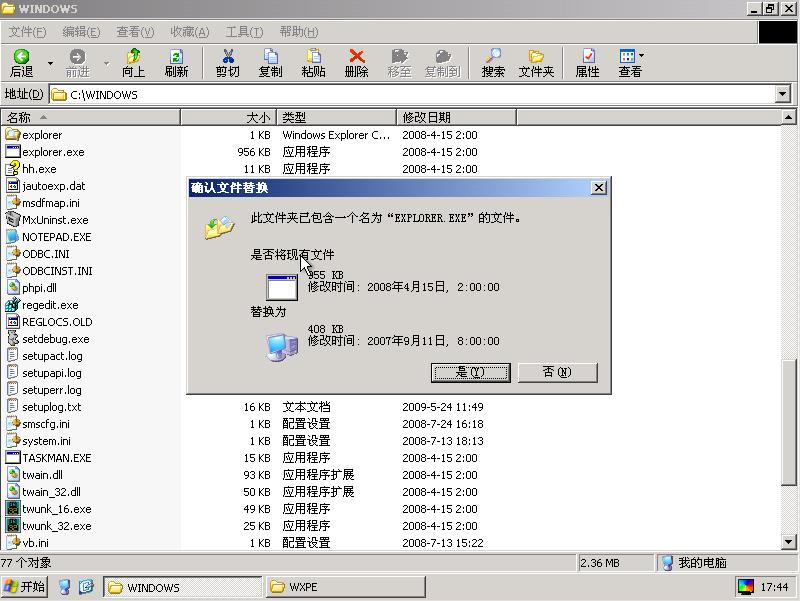The width and height of the screenshot is (800, 601).
Task: Select the MxUninst.exe icon
Action: [13, 219]
